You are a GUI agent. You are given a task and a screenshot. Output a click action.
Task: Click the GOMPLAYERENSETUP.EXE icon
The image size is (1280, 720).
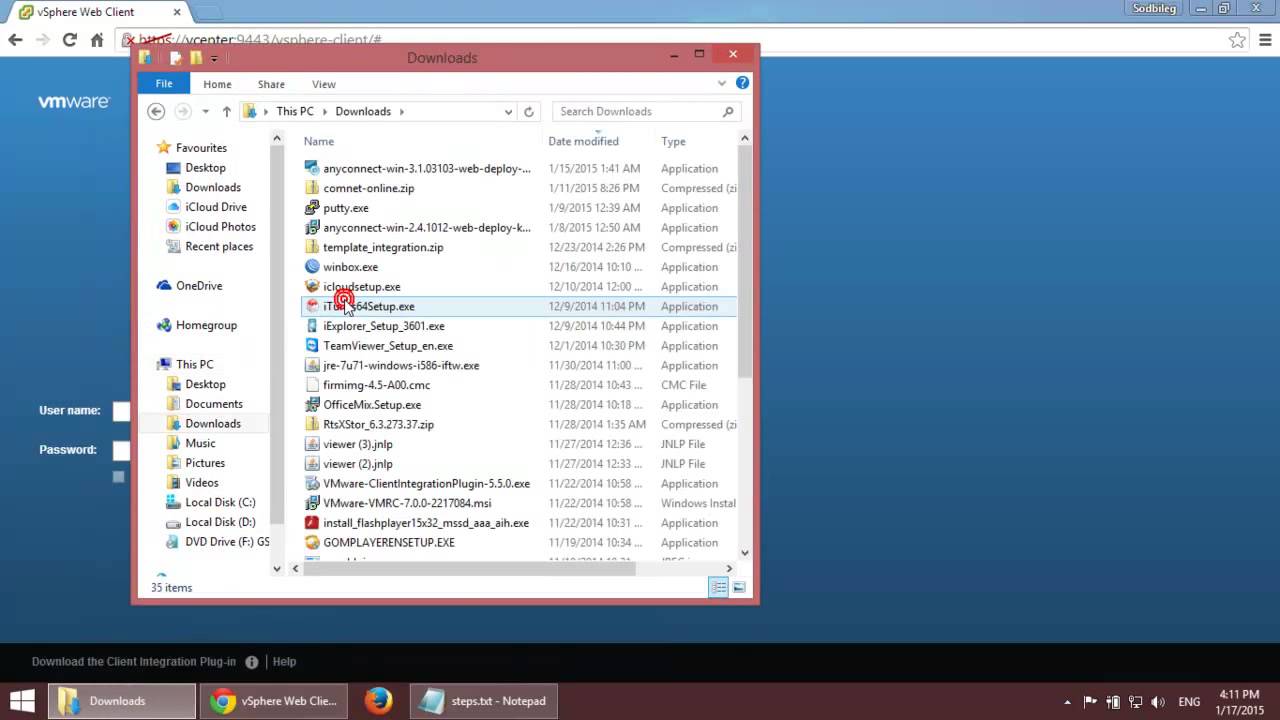point(312,542)
